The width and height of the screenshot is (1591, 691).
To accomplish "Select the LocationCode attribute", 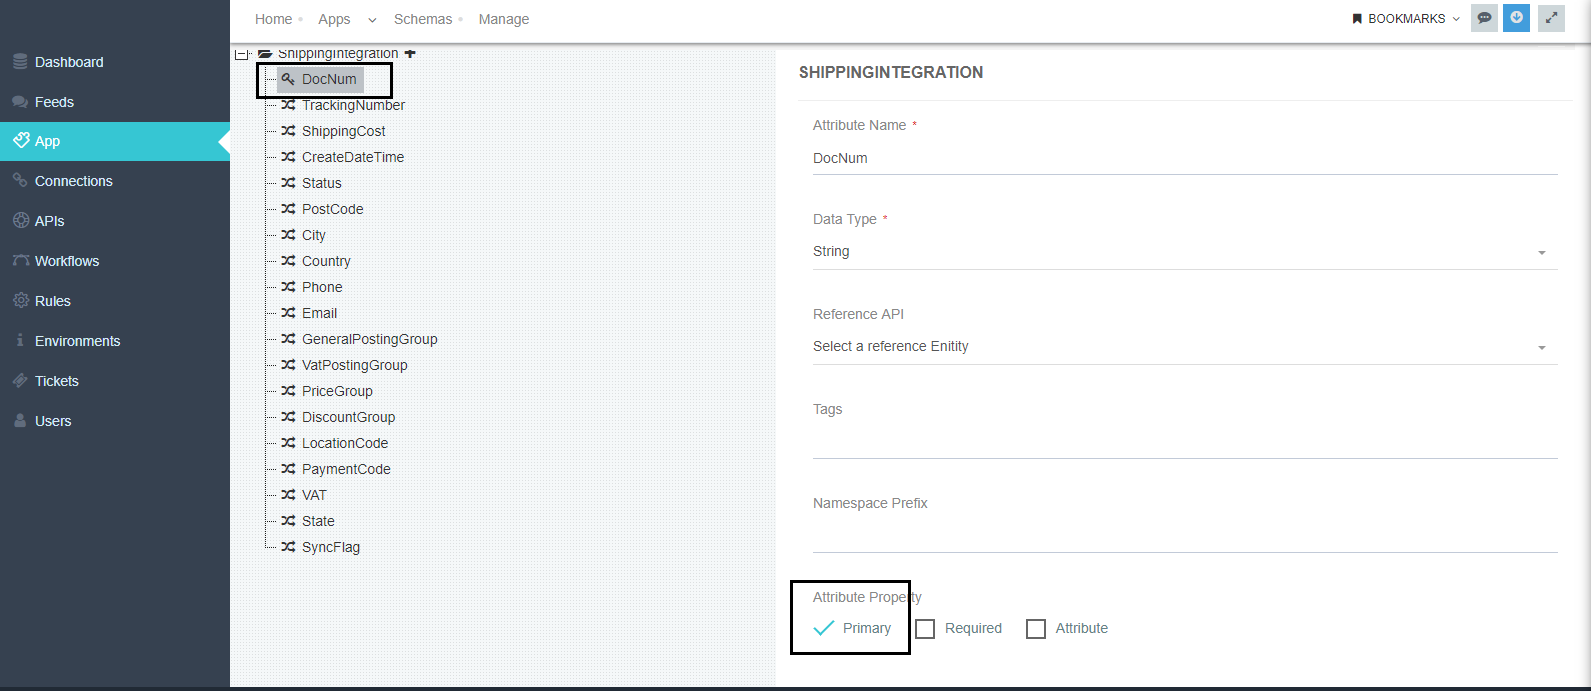I will click(x=345, y=443).
